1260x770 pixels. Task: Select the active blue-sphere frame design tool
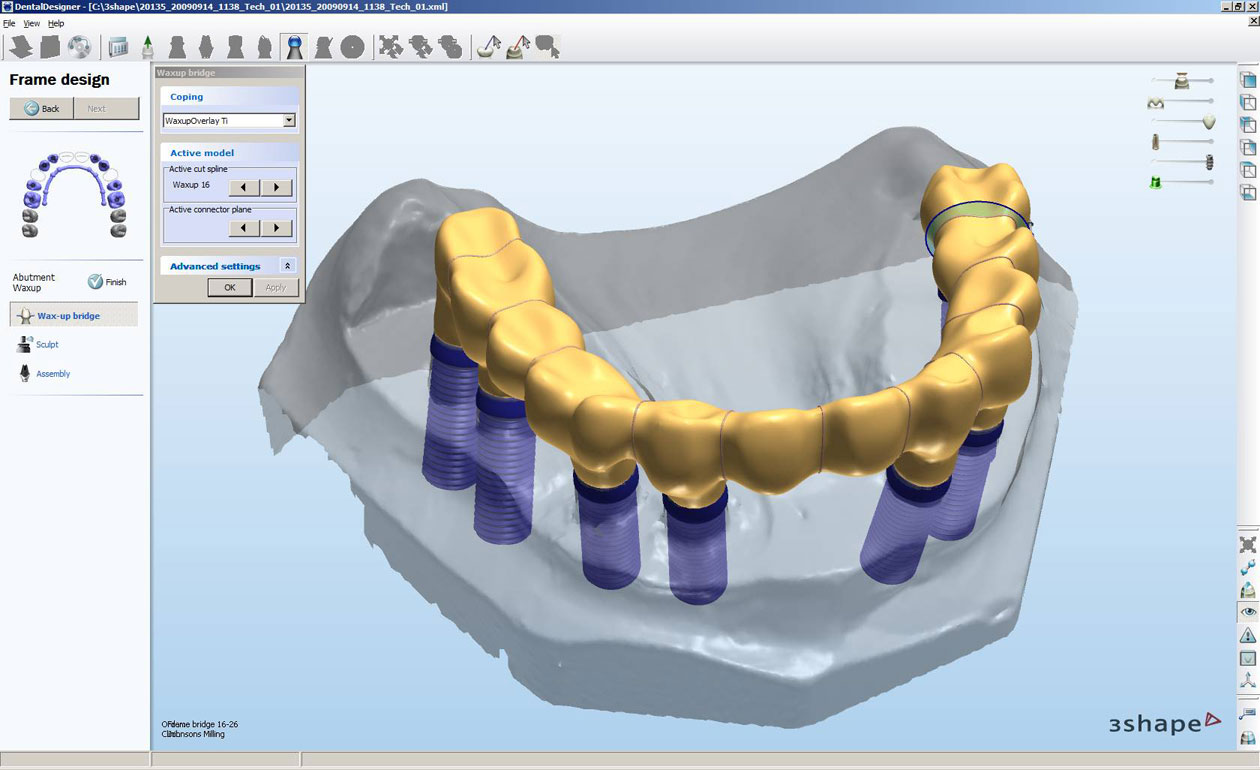pos(294,47)
